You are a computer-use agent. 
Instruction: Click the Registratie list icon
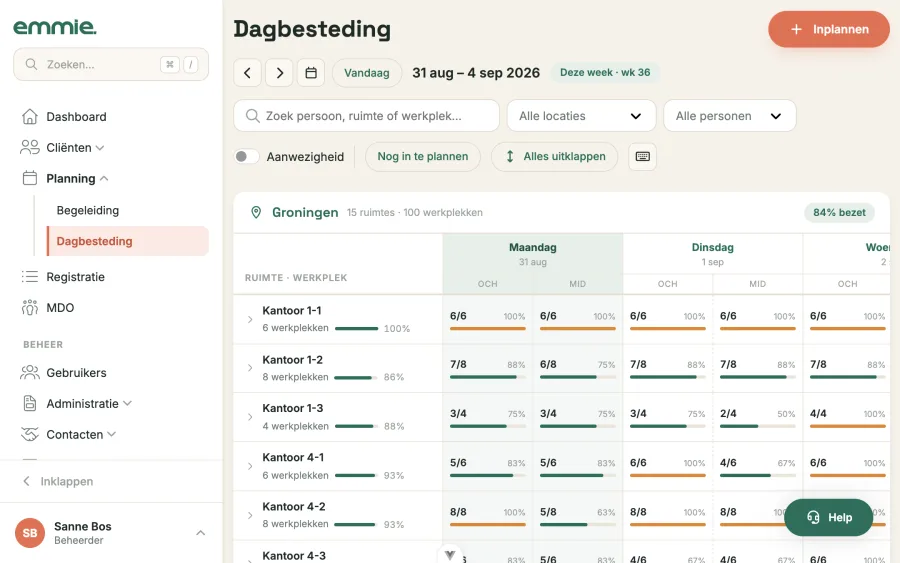pyautogui.click(x=30, y=277)
